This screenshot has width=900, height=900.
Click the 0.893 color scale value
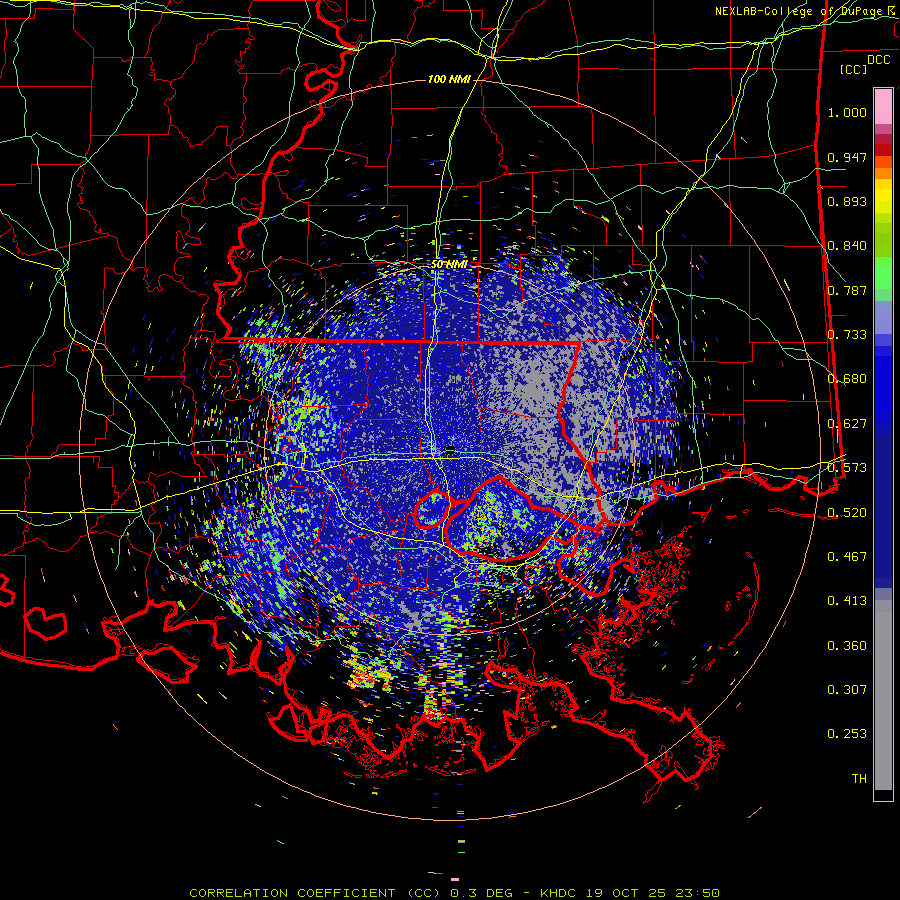(847, 201)
